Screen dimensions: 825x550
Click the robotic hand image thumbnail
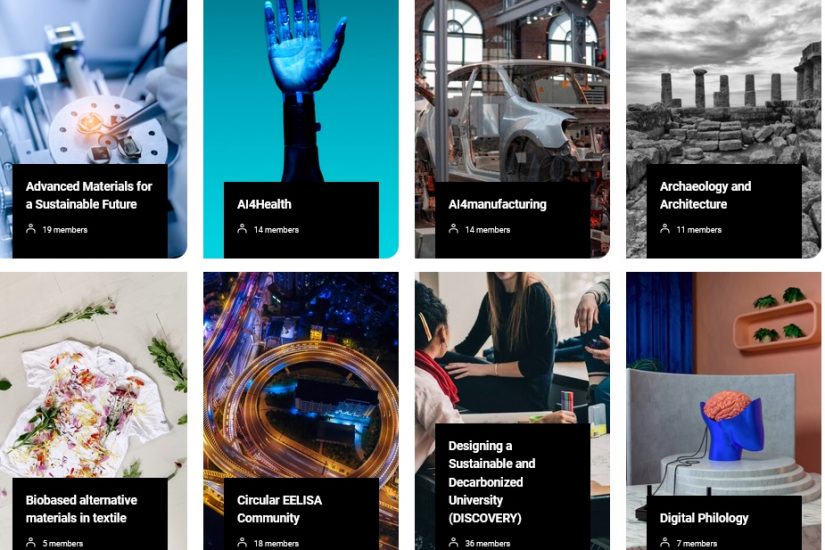click(x=301, y=91)
